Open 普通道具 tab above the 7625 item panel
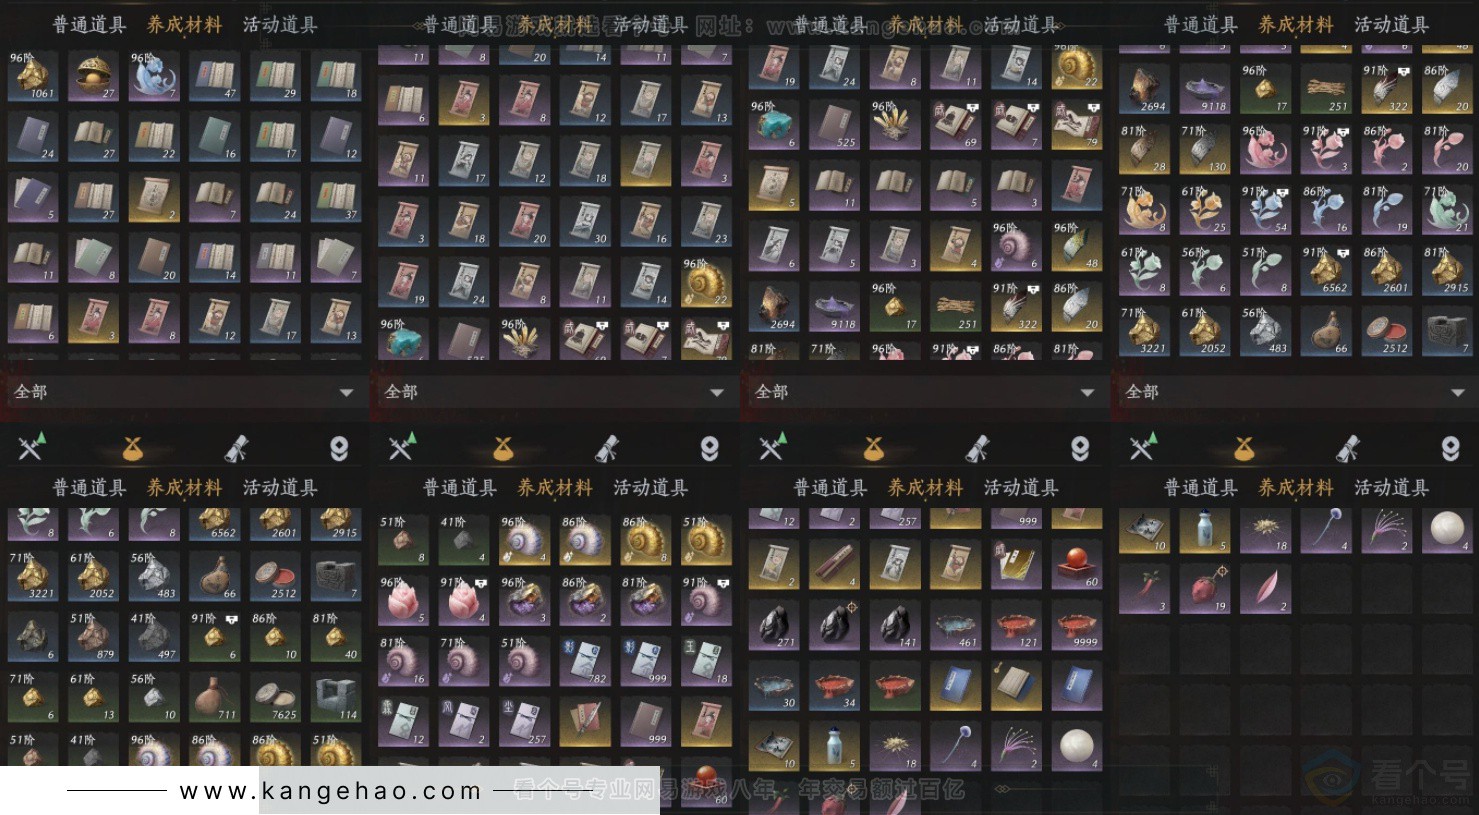This screenshot has width=1479, height=815. click(89, 488)
